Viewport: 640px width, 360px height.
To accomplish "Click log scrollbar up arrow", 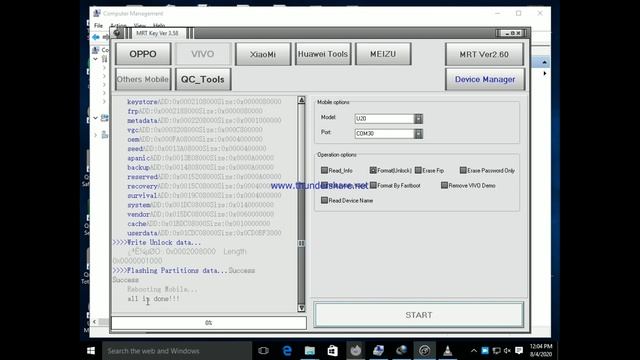I will tap(301, 100).
